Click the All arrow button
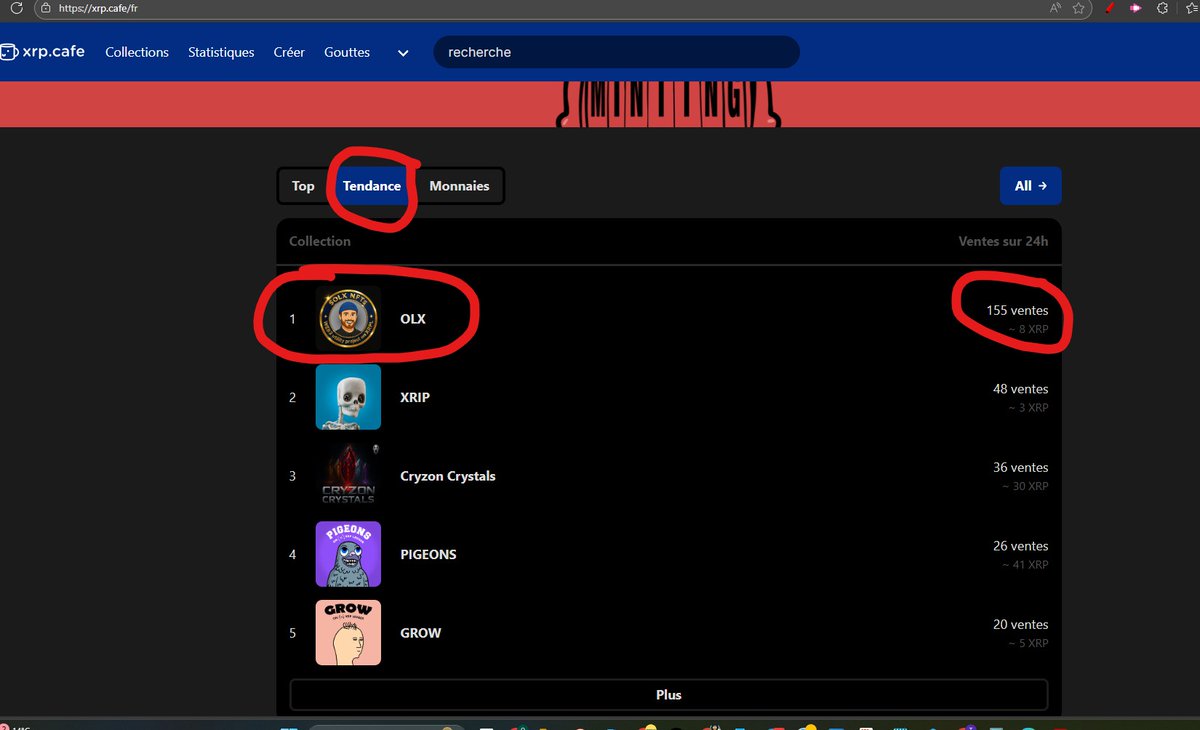1200x730 pixels. click(x=1030, y=186)
